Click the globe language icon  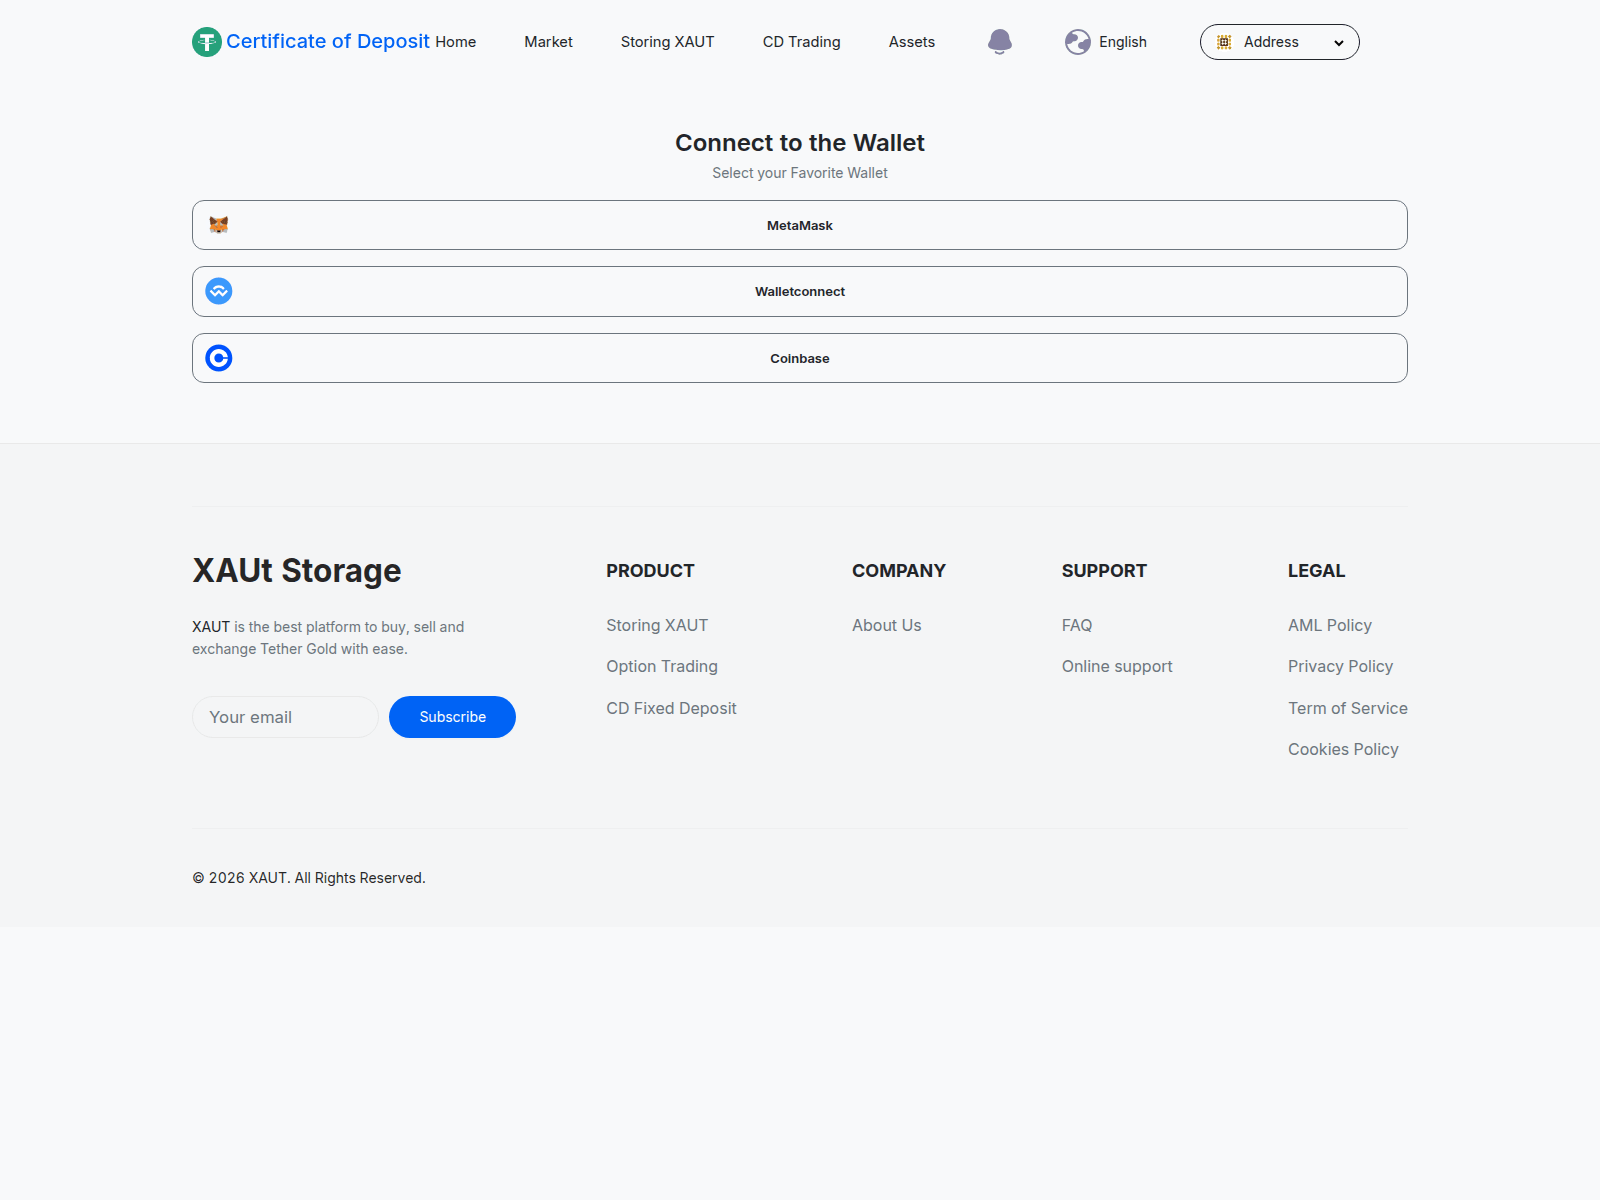1077,42
